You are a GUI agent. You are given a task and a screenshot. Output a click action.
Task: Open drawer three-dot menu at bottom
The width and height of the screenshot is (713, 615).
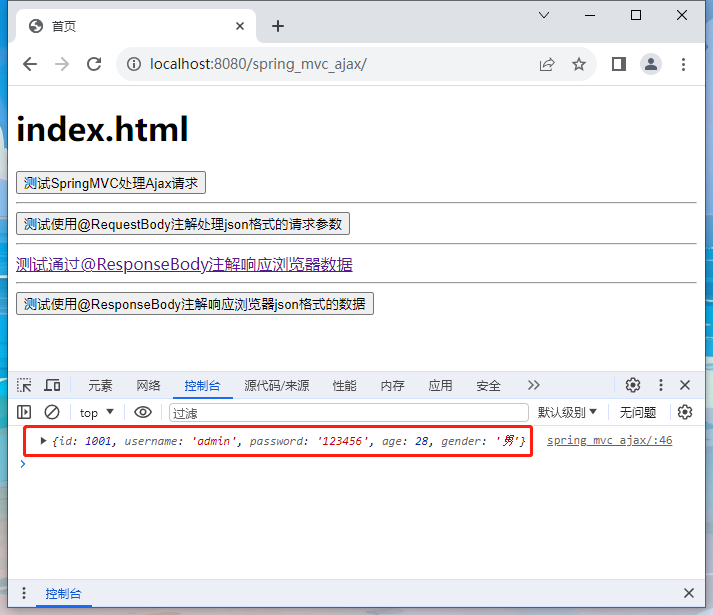pyautogui.click(x=24, y=593)
